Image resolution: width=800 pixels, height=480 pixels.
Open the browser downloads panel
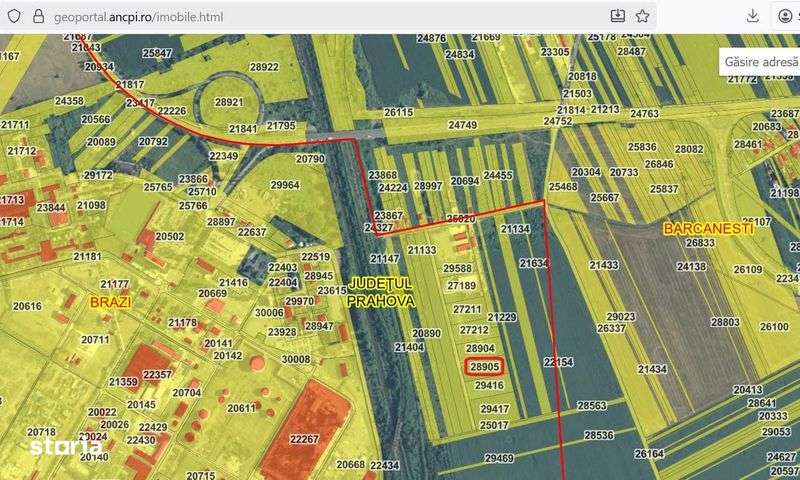point(753,16)
